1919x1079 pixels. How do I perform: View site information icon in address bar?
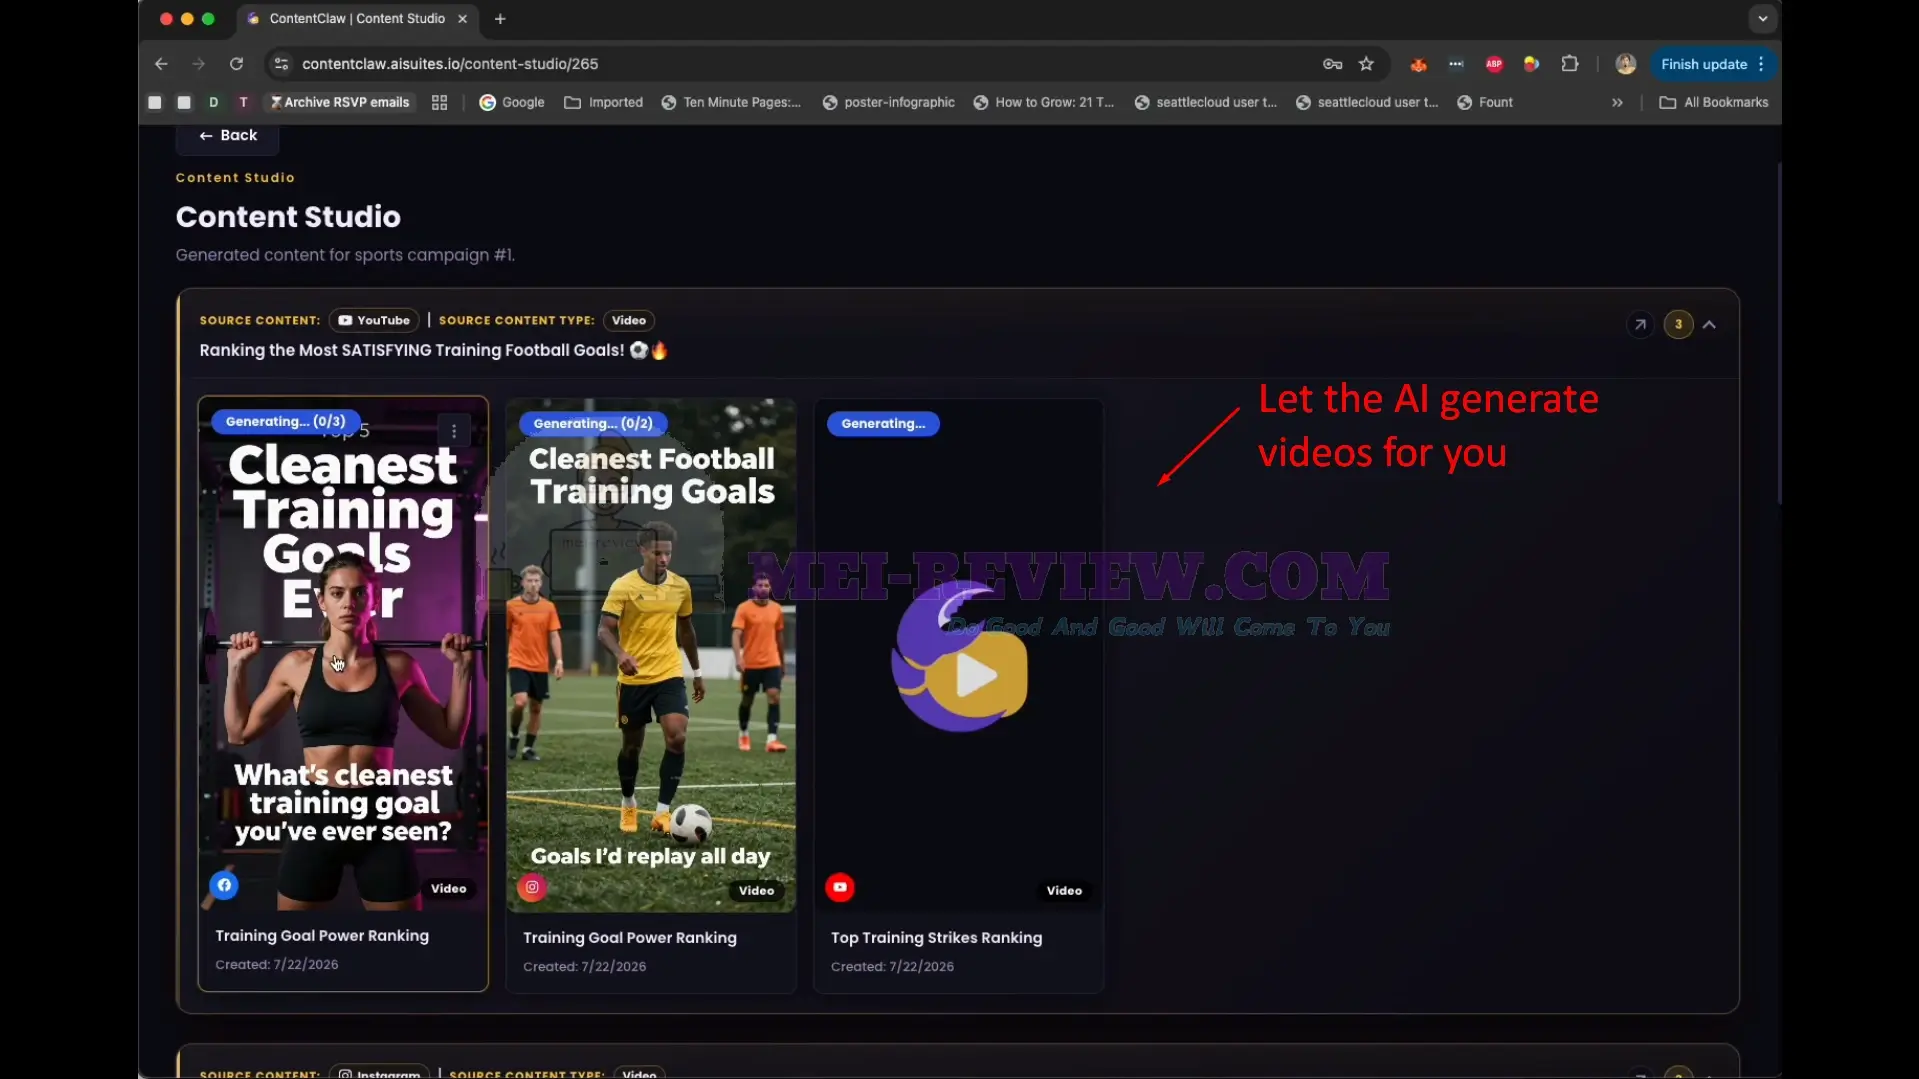pos(281,64)
